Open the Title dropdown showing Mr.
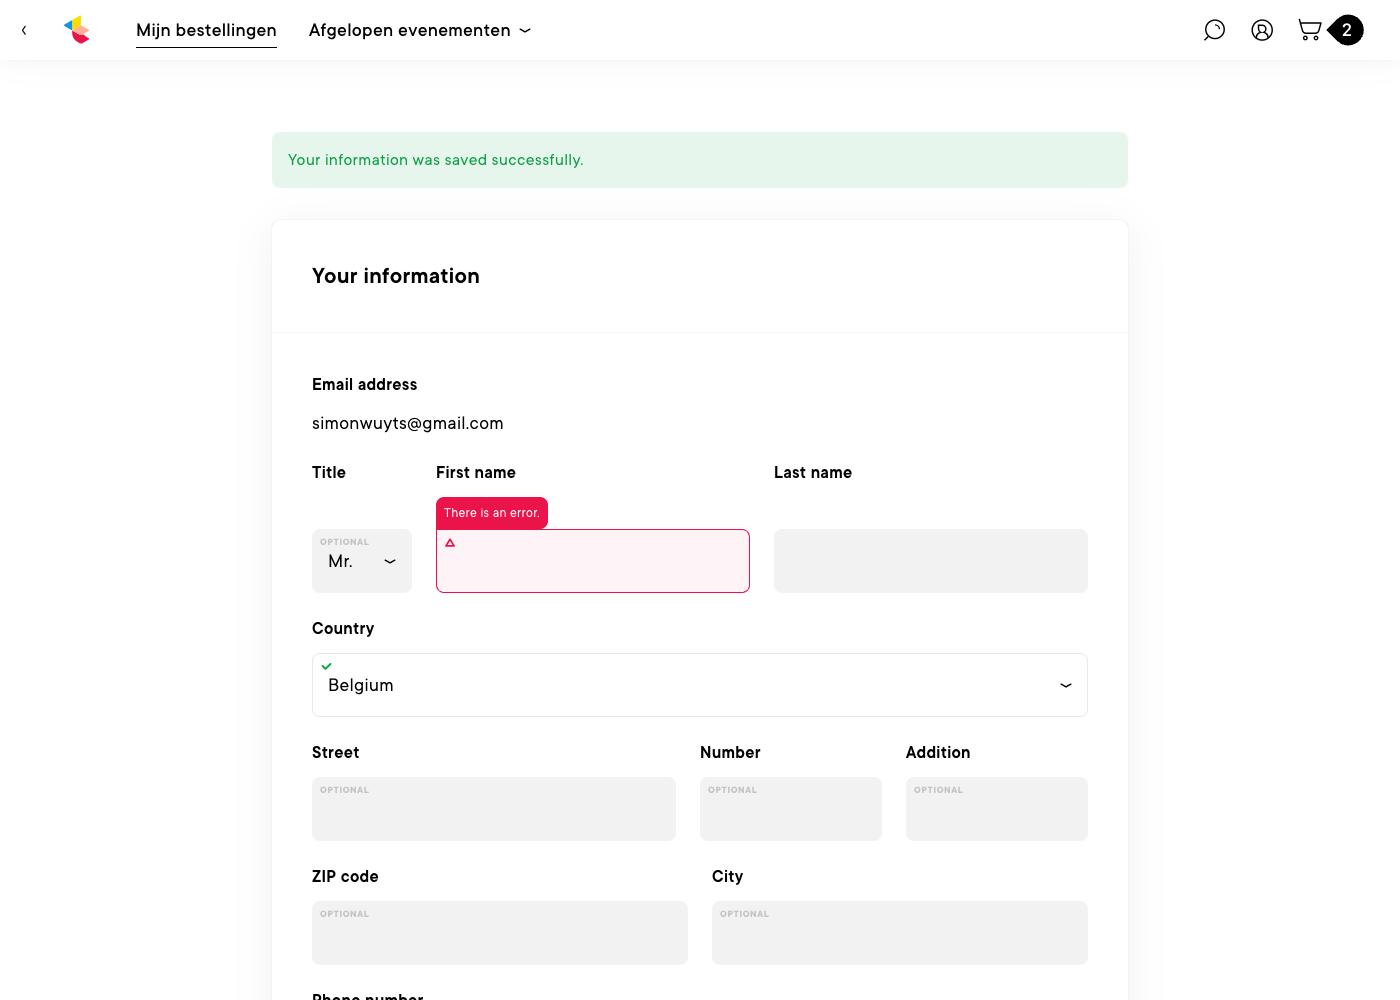Image resolution: width=1400 pixels, height=1000 pixels. [x=362, y=561]
